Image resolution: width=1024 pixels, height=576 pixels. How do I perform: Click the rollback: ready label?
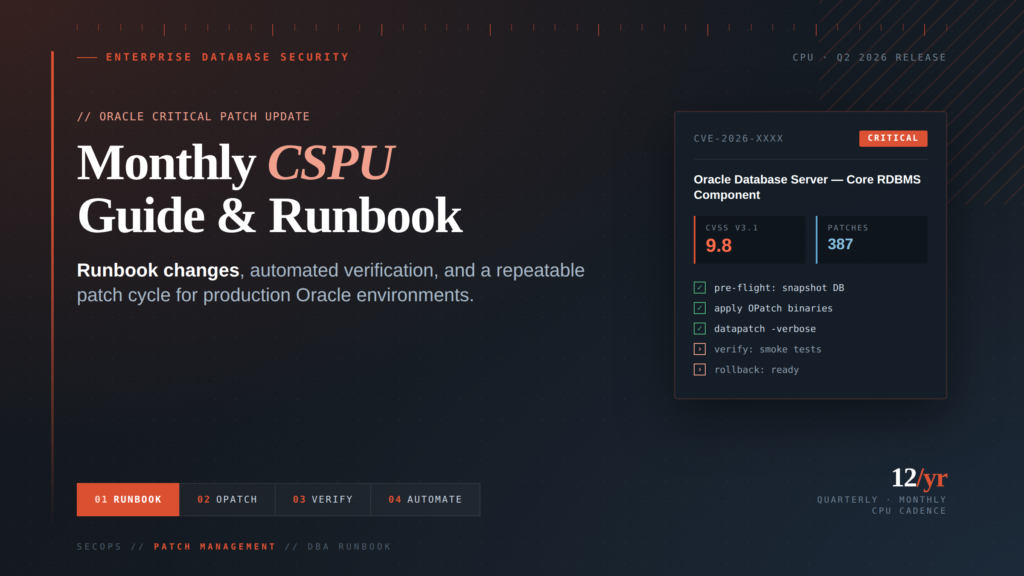(756, 370)
